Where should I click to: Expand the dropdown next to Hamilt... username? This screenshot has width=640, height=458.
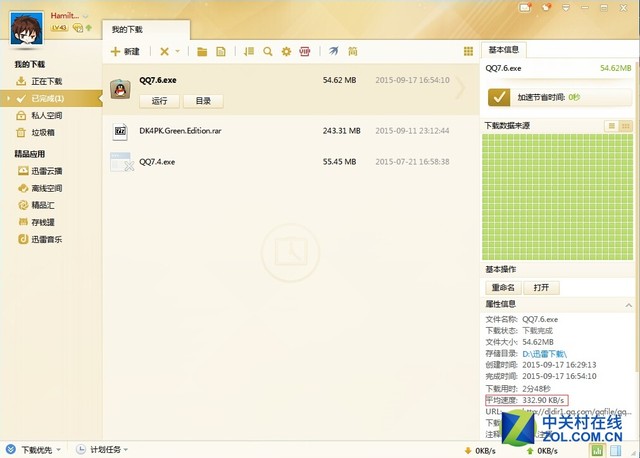click(x=85, y=16)
